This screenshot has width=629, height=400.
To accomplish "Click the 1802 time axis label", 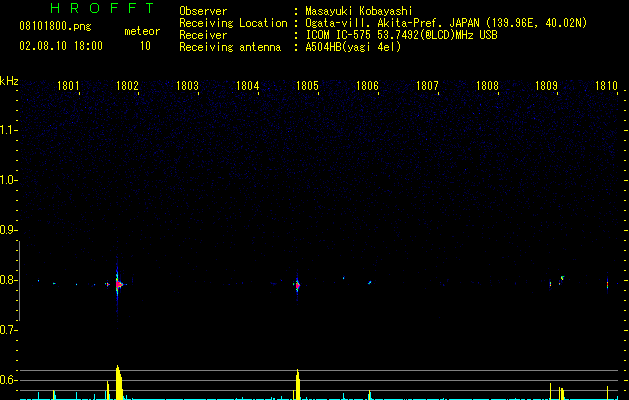I will click(127, 86).
